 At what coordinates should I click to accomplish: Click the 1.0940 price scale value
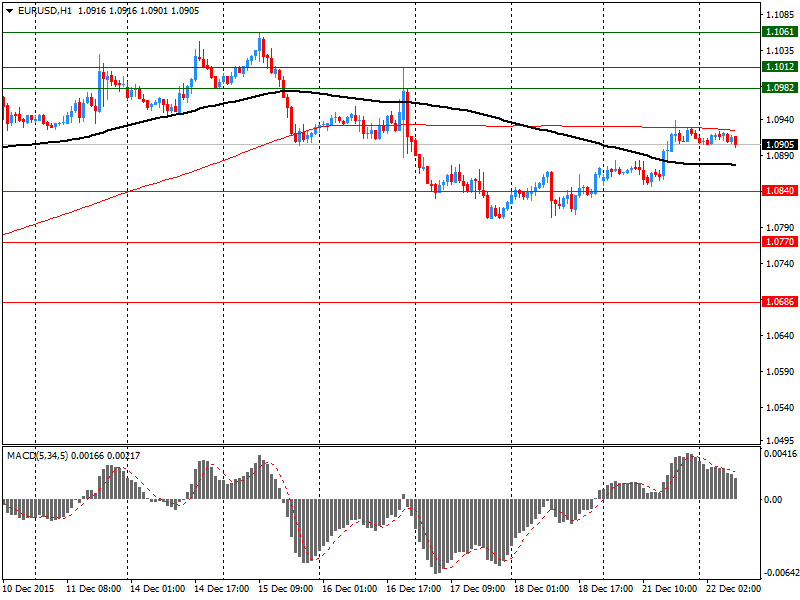coord(780,119)
